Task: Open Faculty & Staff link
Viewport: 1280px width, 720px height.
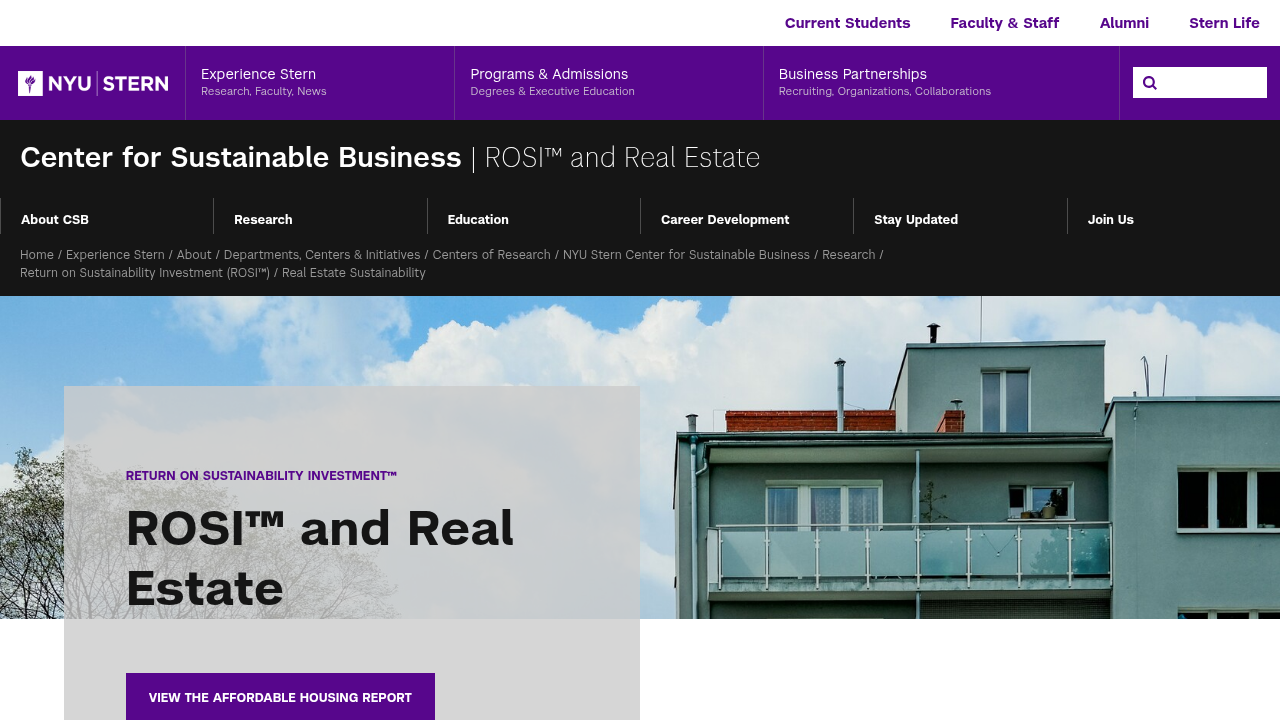Action: point(1004,23)
